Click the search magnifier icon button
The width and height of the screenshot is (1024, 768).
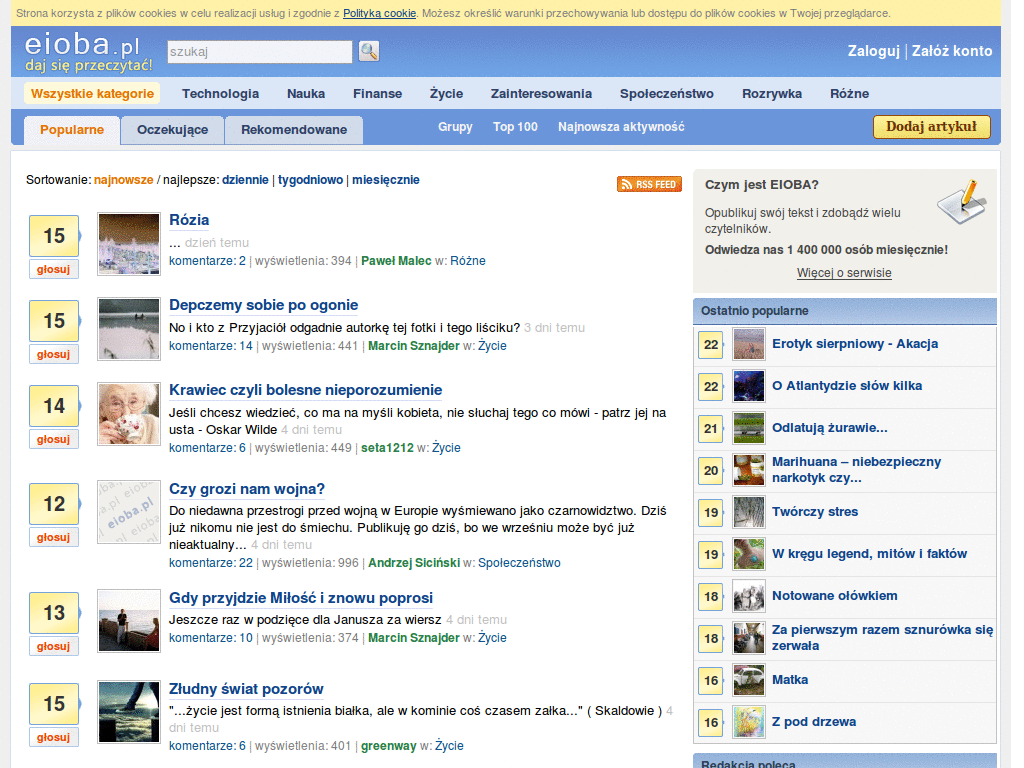click(368, 51)
